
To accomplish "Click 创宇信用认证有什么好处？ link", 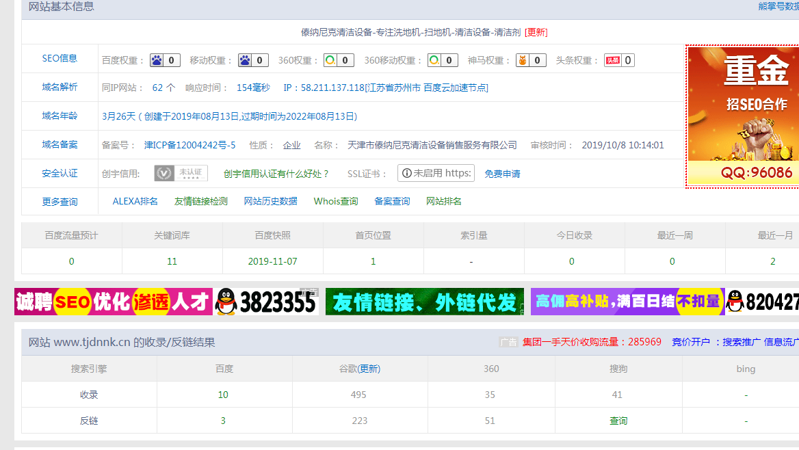I will point(276,174).
